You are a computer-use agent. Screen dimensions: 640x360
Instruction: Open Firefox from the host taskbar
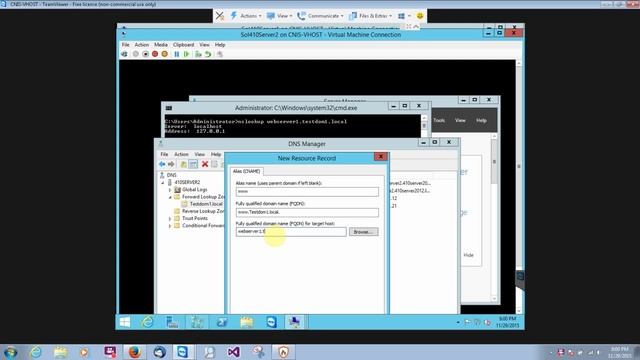coord(135,352)
